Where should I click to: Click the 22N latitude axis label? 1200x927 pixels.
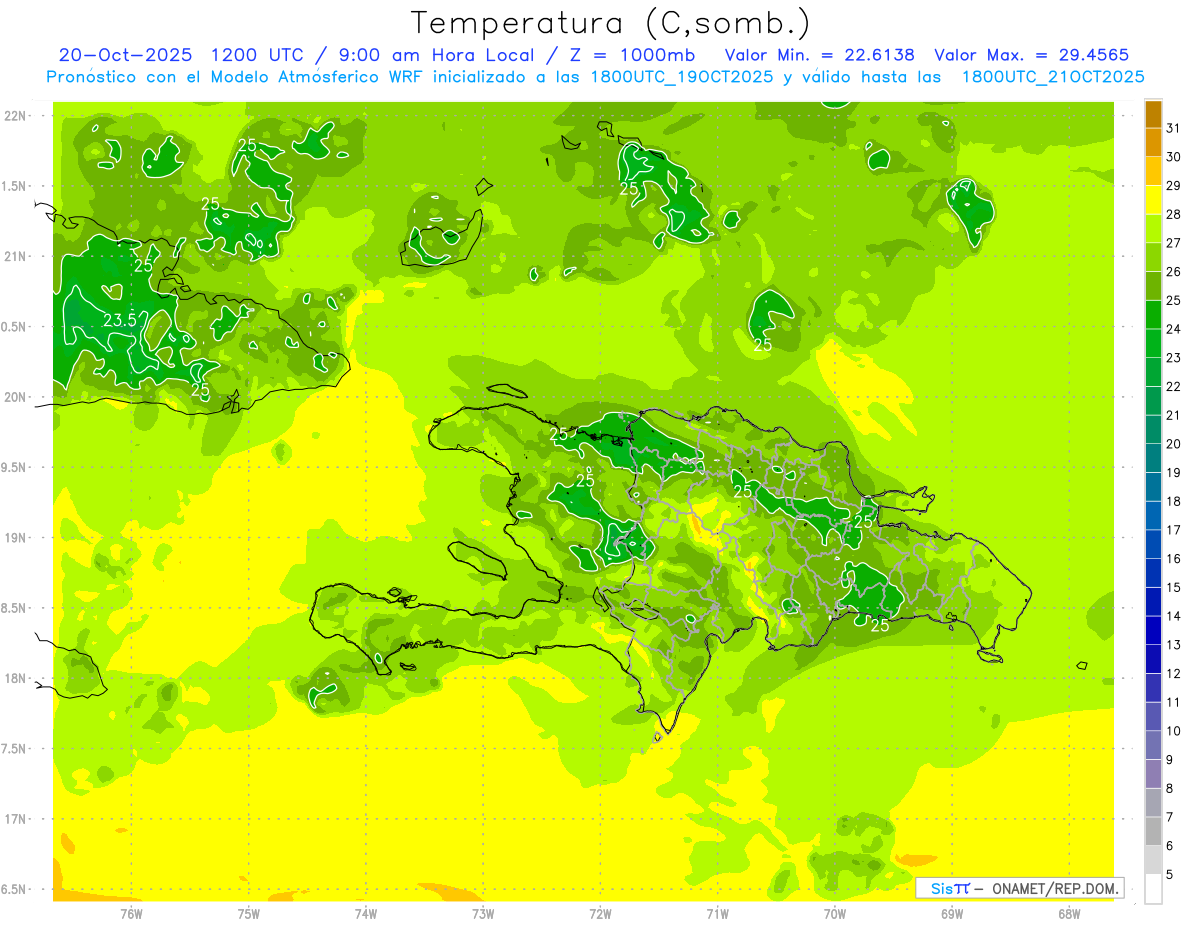tap(16, 116)
